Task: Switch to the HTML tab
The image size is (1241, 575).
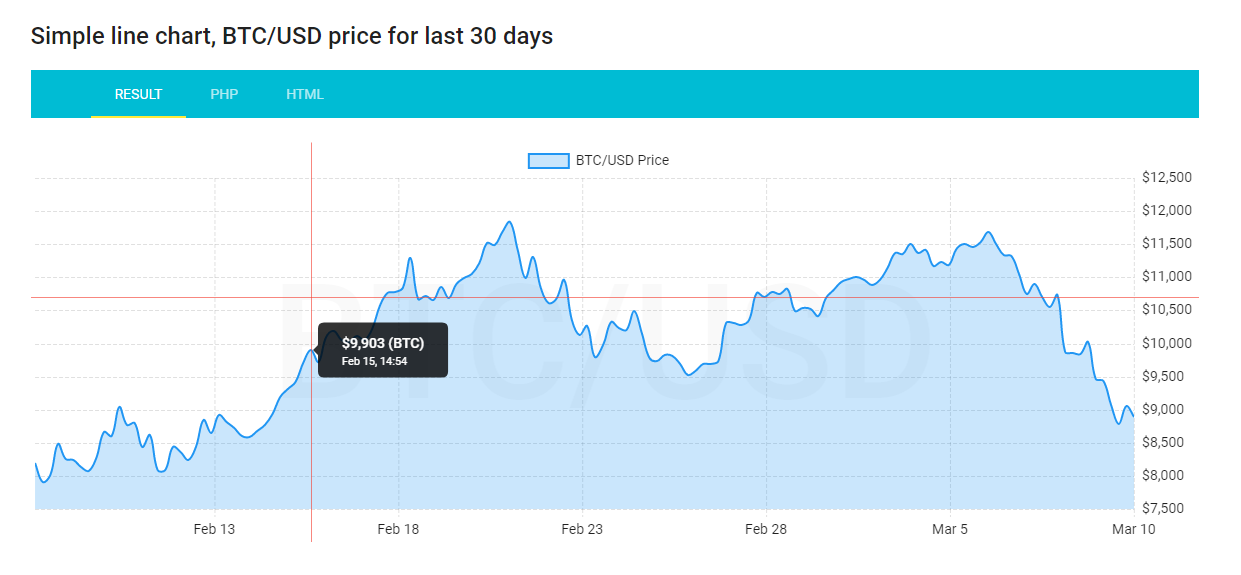Action: [x=305, y=94]
